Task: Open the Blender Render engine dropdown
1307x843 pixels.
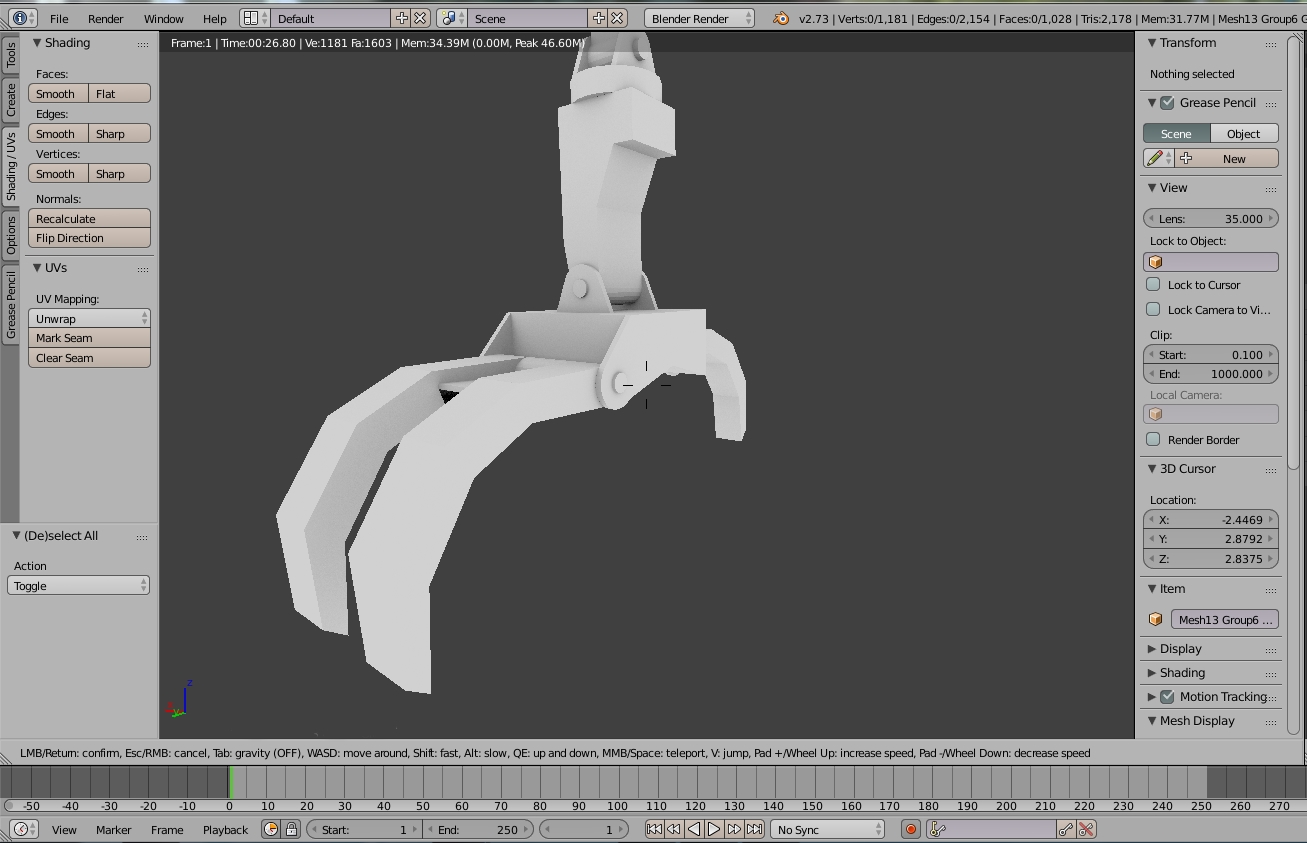Action: [x=700, y=18]
